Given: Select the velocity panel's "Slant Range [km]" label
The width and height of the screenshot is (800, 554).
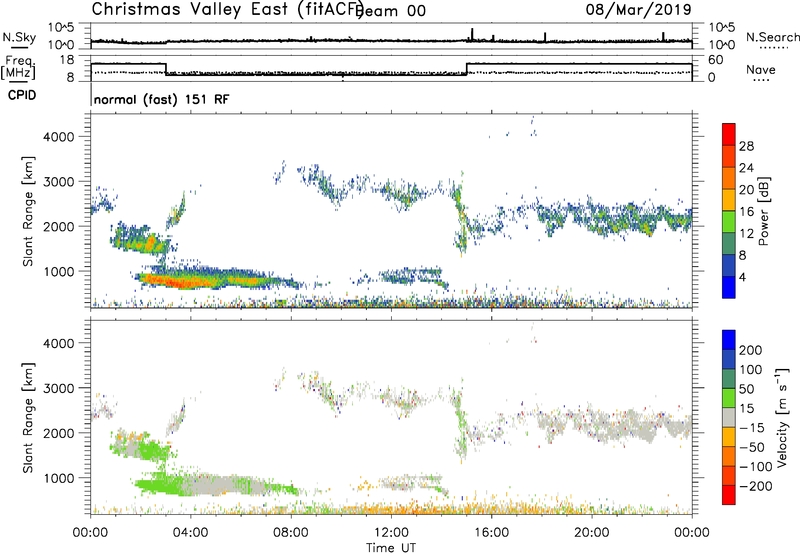Looking at the screenshot, I should [29, 418].
